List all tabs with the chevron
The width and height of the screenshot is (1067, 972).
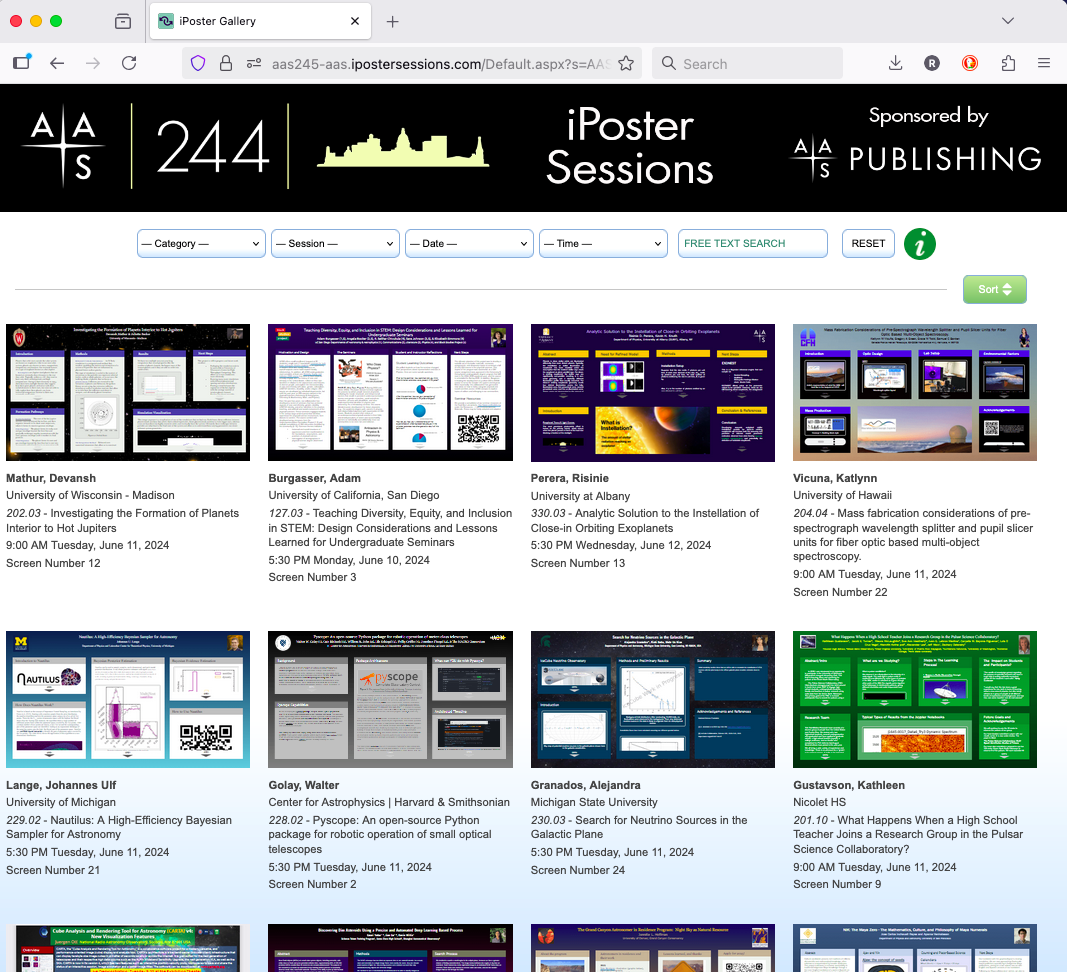coord(1007,21)
